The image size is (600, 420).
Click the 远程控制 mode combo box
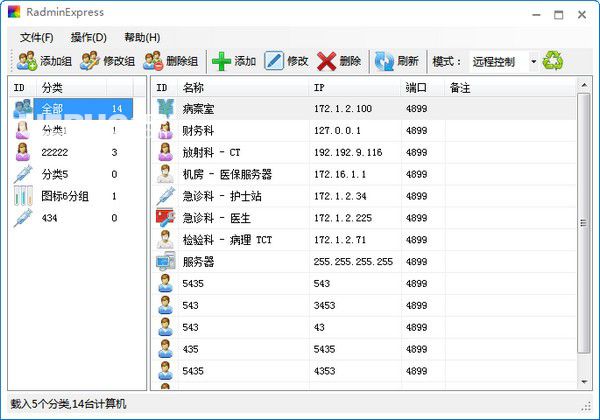click(504, 61)
